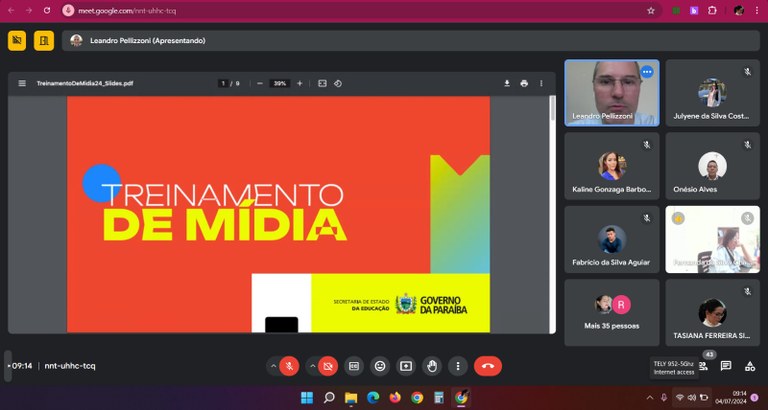Click the present screen button

405,366
